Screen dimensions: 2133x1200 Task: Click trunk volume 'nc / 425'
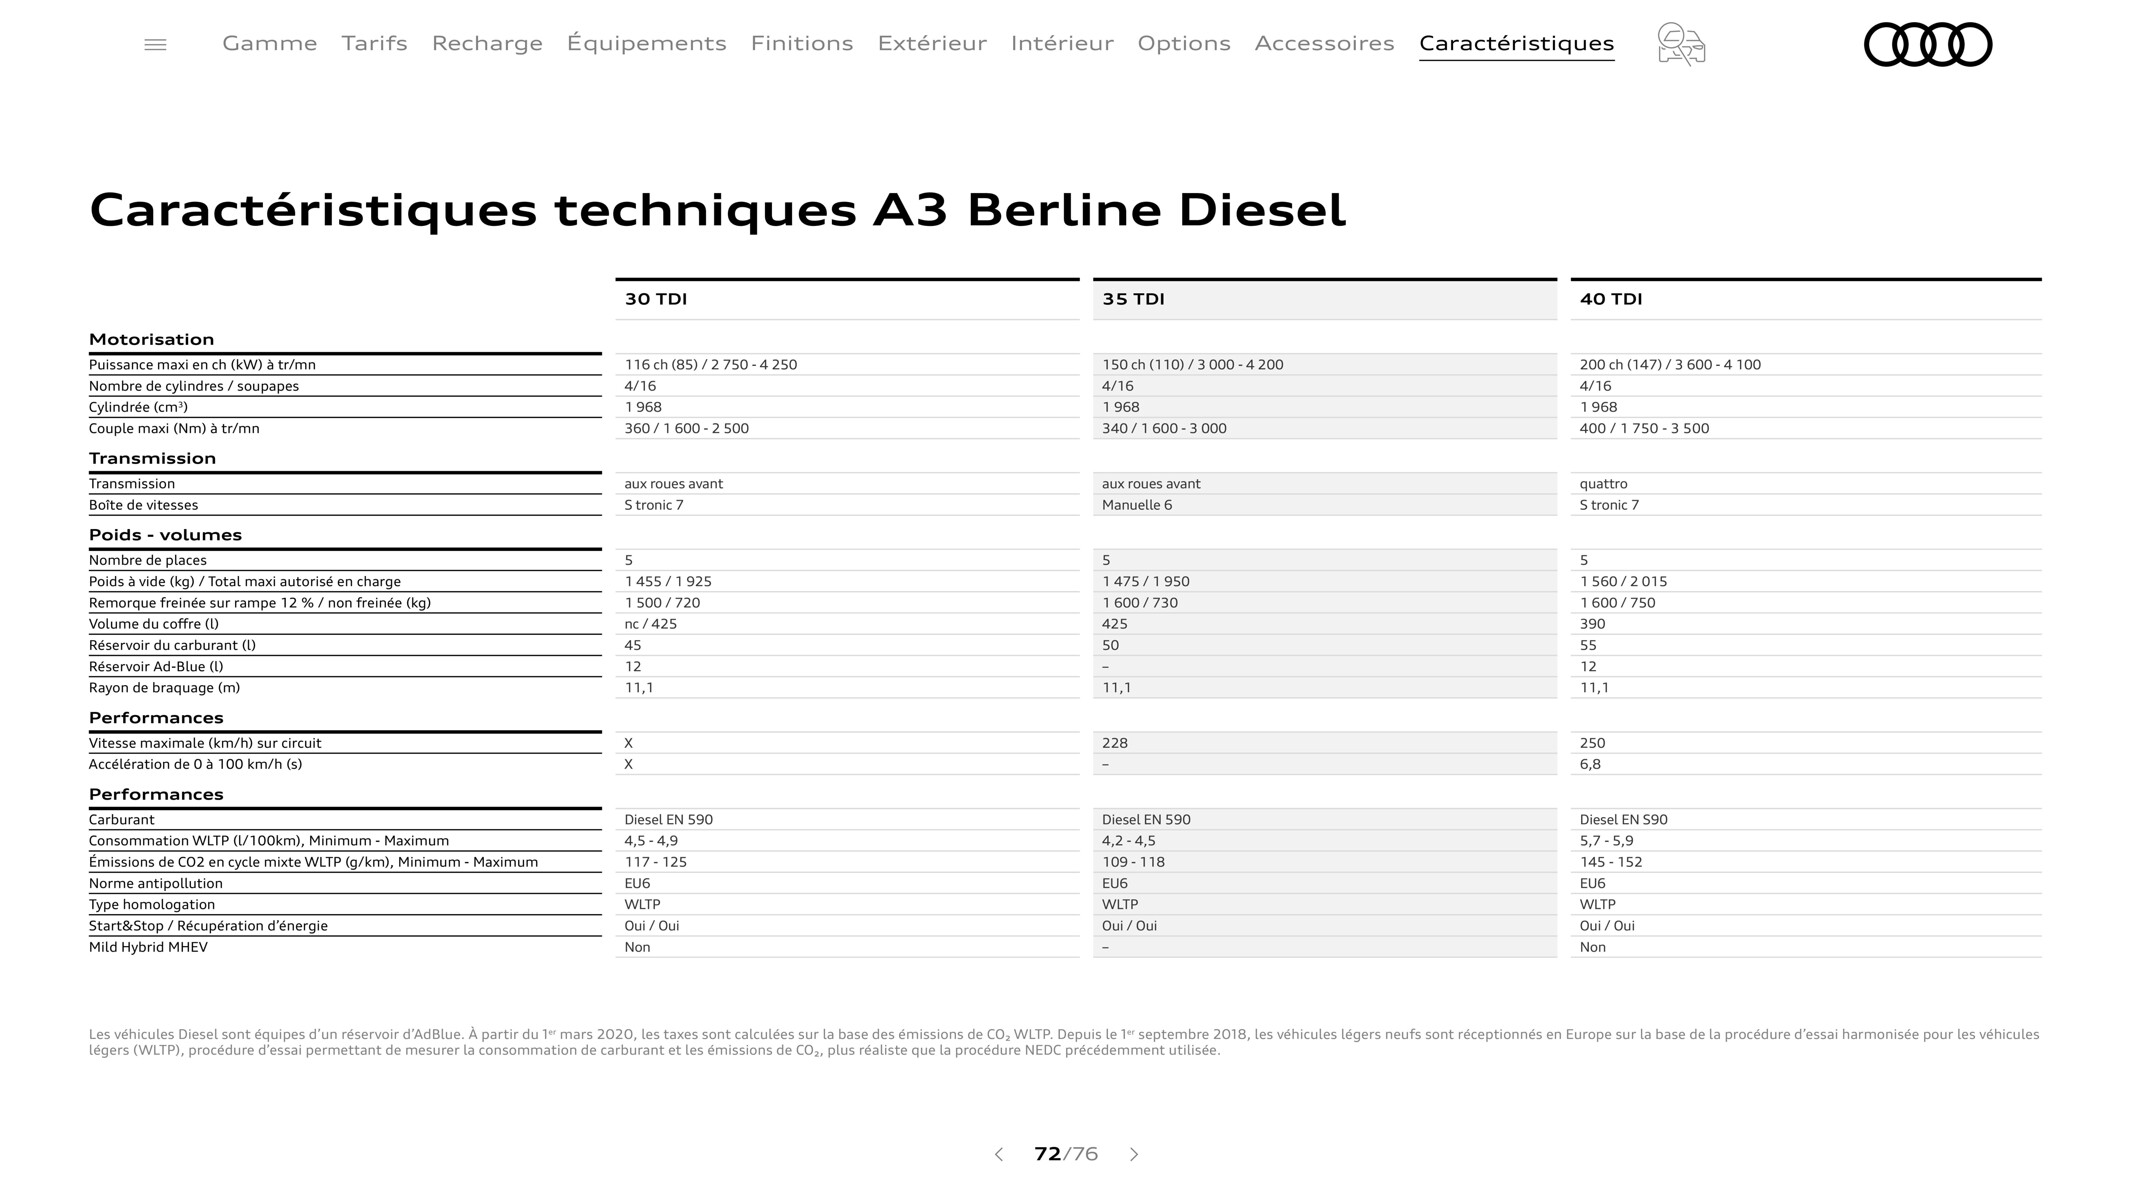(x=650, y=624)
